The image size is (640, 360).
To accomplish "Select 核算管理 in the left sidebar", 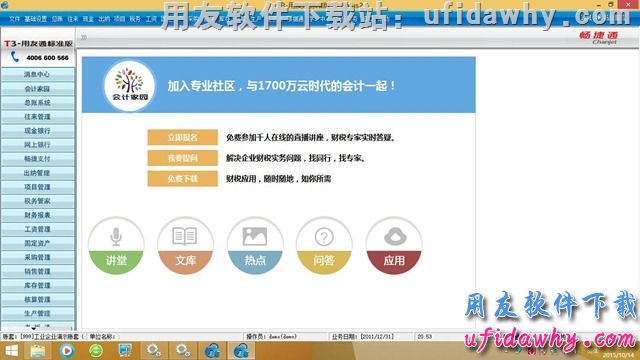I will [38, 300].
